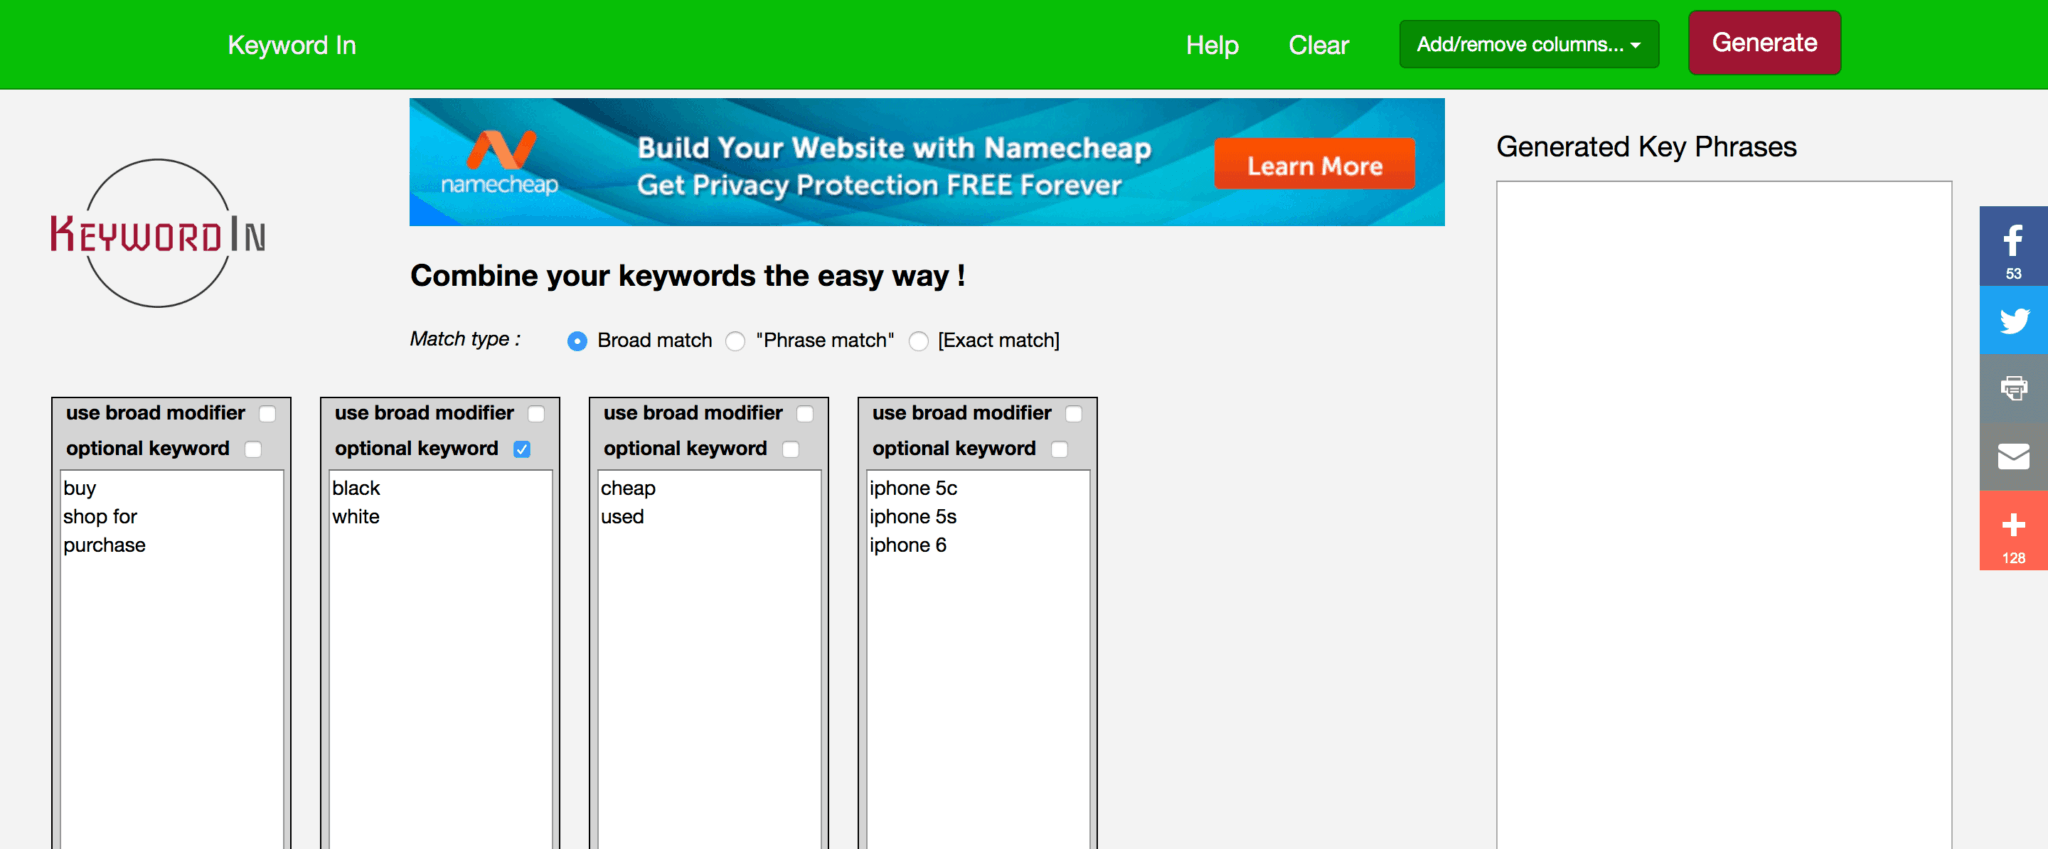Viewport: 2048px width, 849px height.
Task: Select Broad match radio button
Action: pos(577,341)
